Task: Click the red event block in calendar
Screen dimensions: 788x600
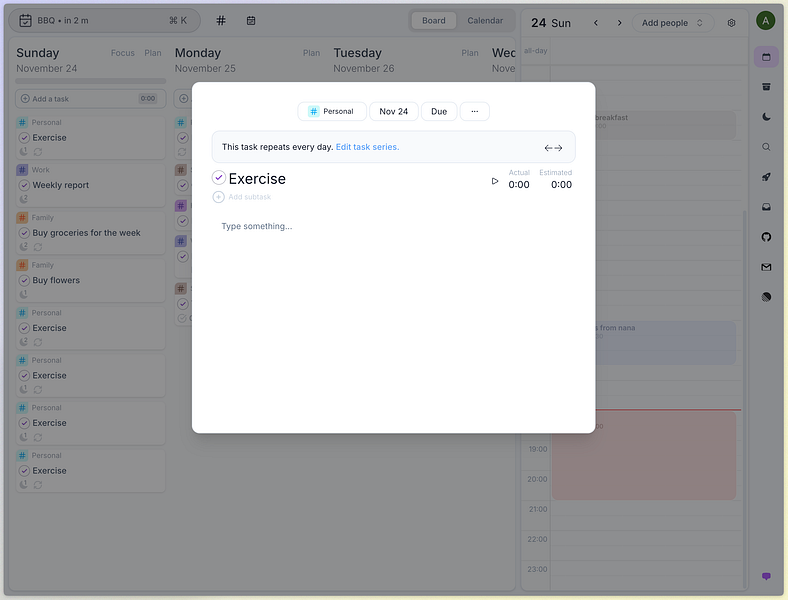Action: [644, 456]
